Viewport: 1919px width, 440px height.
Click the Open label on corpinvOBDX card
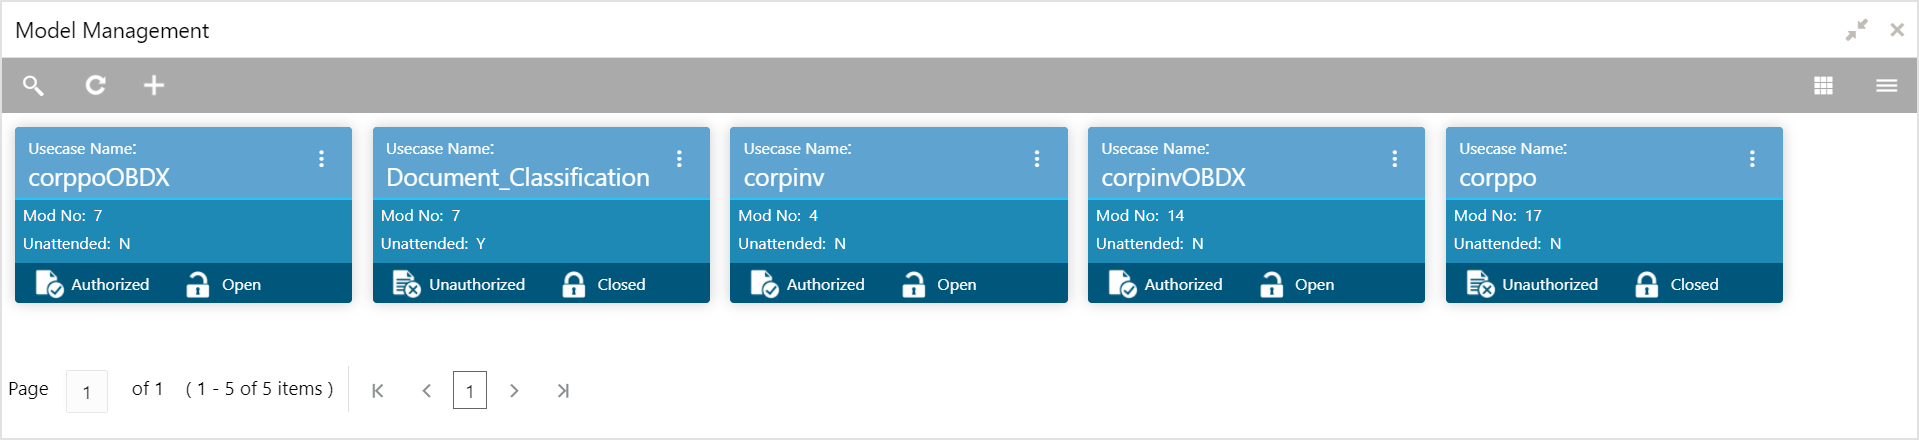coord(1314,285)
